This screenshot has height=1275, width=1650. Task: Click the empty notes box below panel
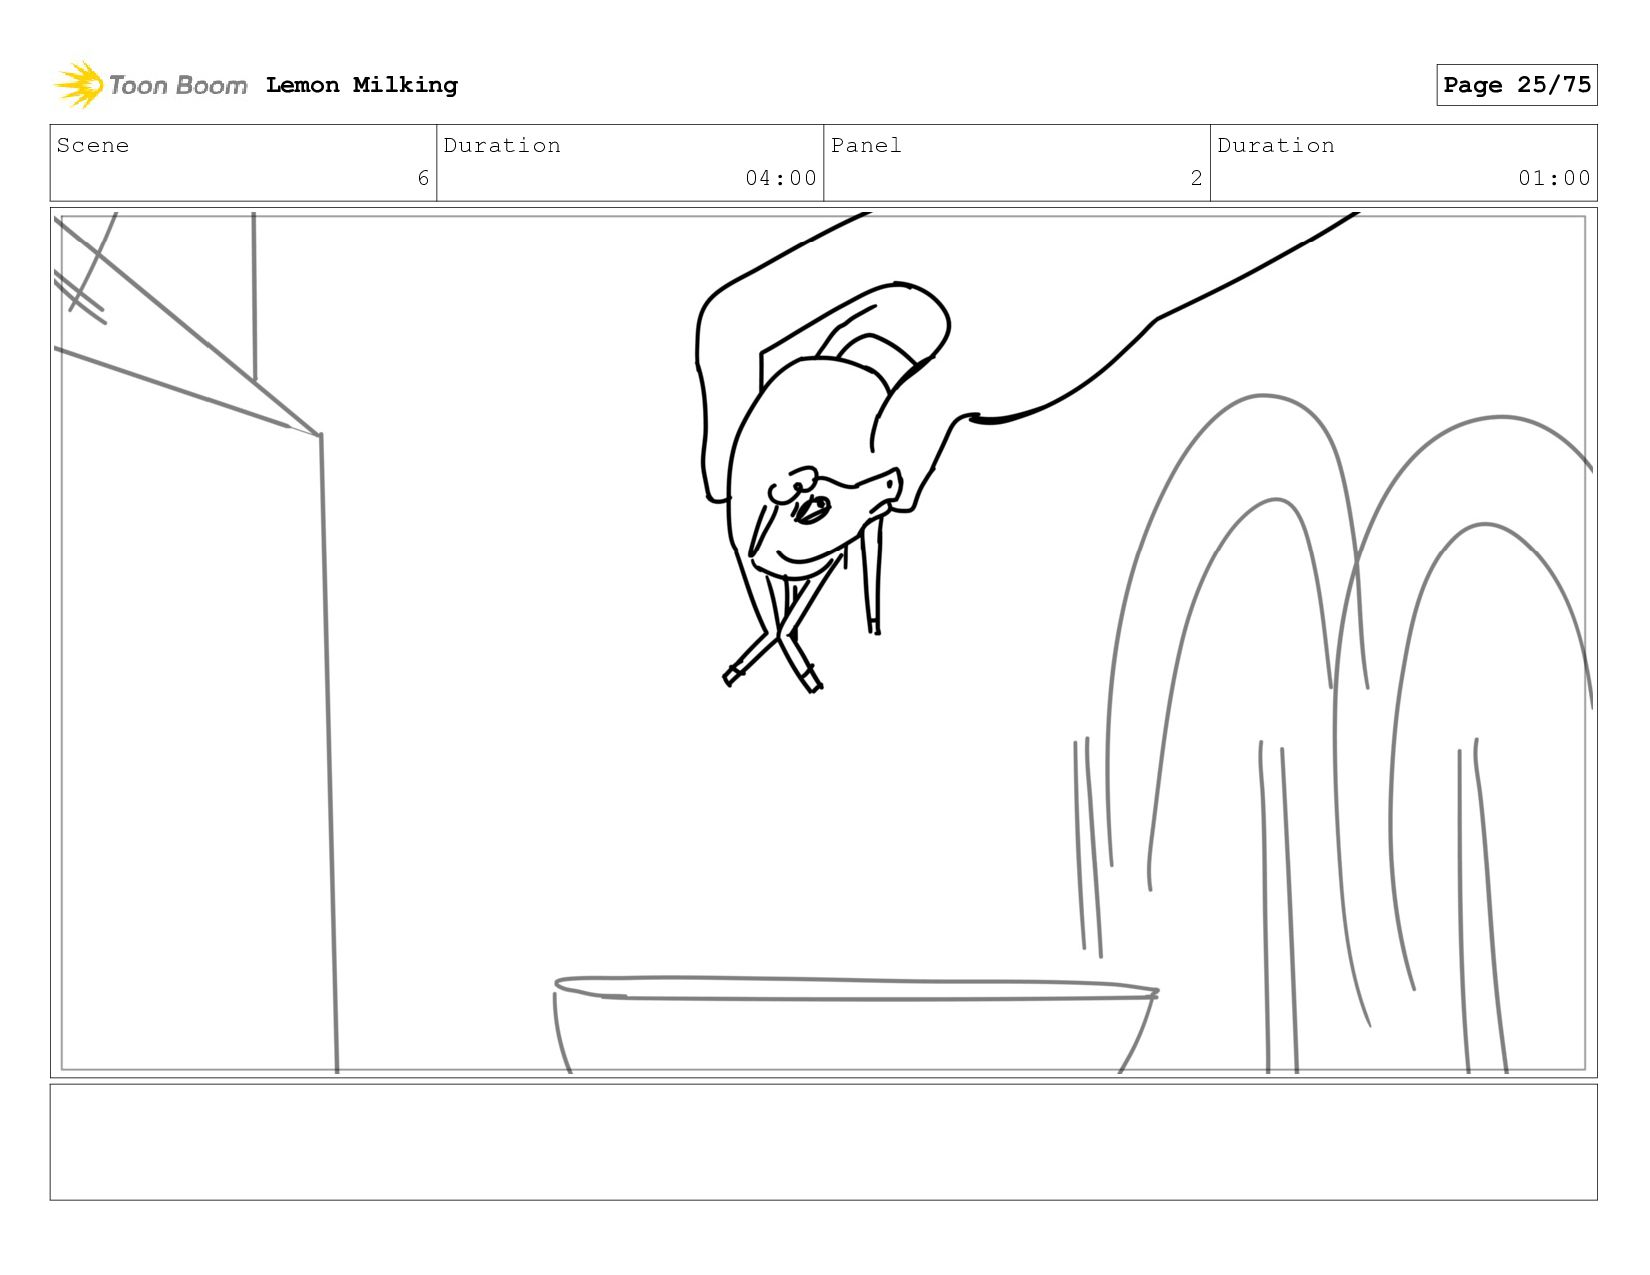pos(823,1142)
